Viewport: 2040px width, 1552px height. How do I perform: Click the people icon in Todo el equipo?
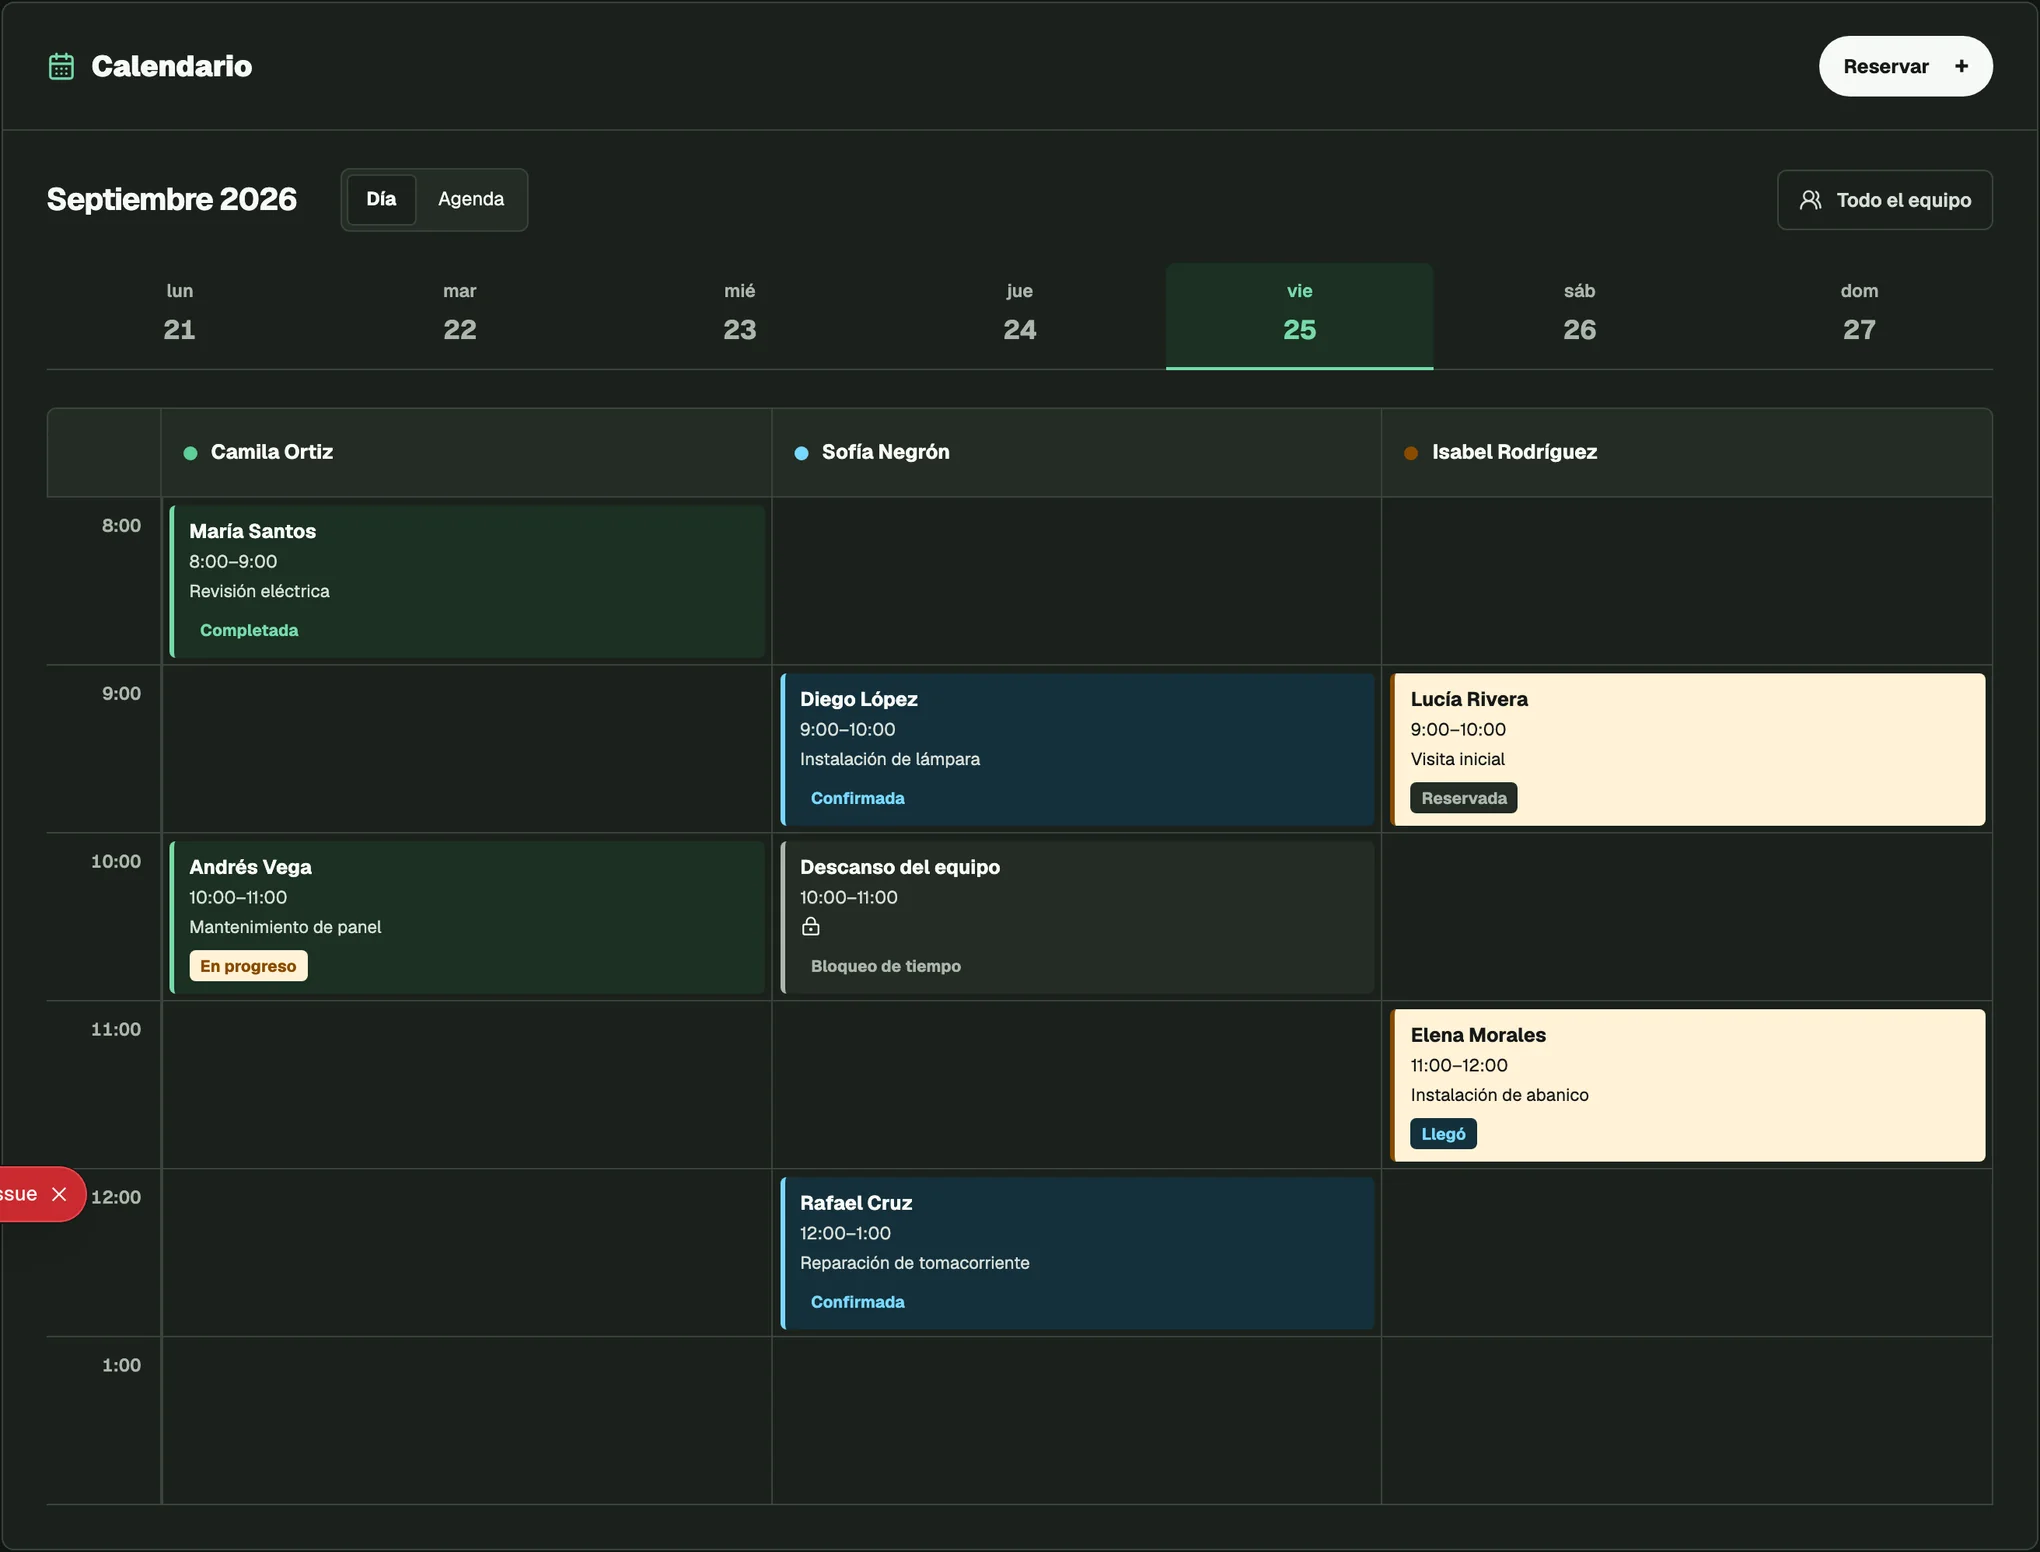tap(1810, 200)
